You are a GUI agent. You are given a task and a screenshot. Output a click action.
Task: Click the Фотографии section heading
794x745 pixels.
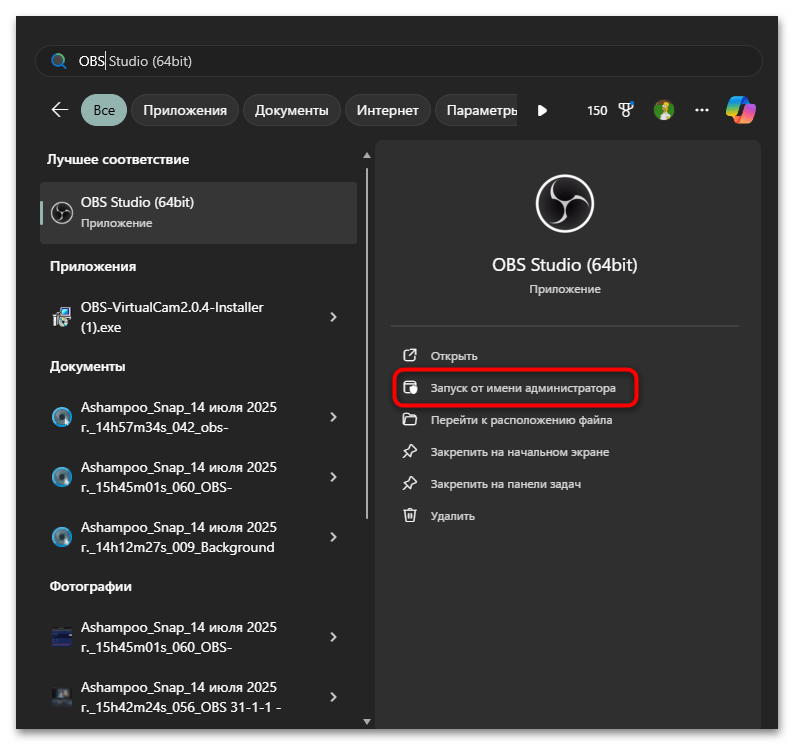[91, 586]
